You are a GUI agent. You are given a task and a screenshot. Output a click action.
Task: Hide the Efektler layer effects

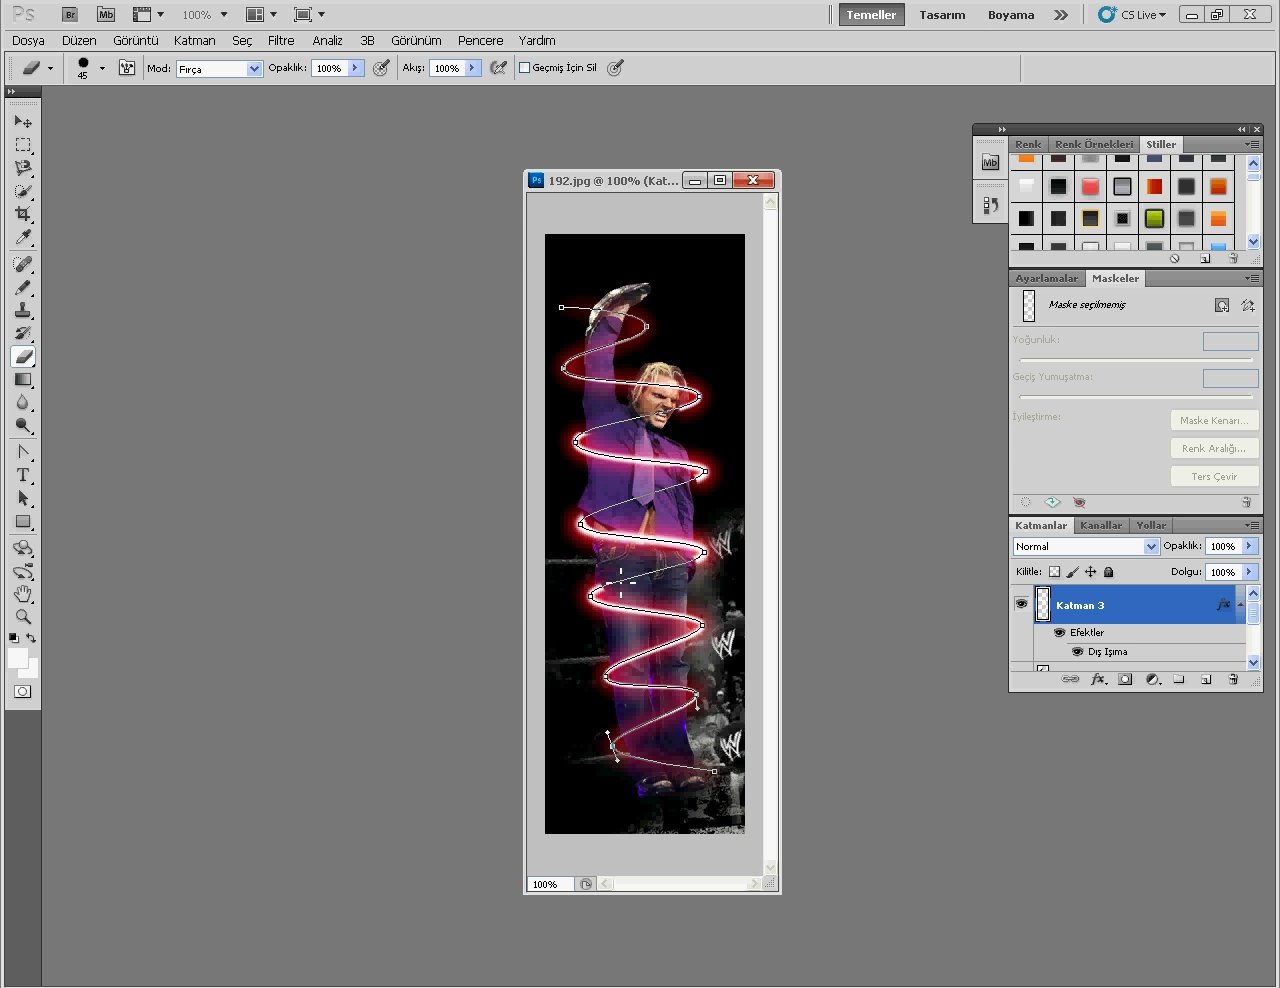click(x=1059, y=632)
